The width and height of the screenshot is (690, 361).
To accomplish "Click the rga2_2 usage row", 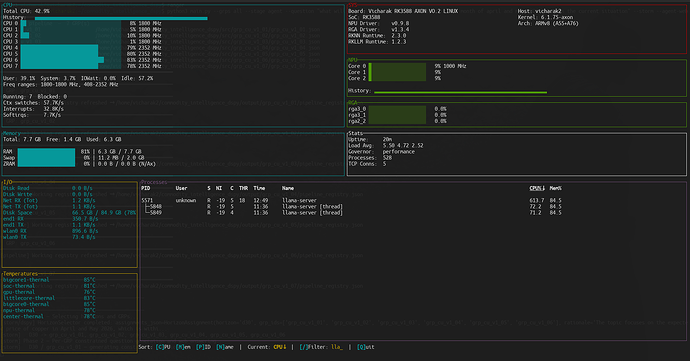I will coord(397,121).
